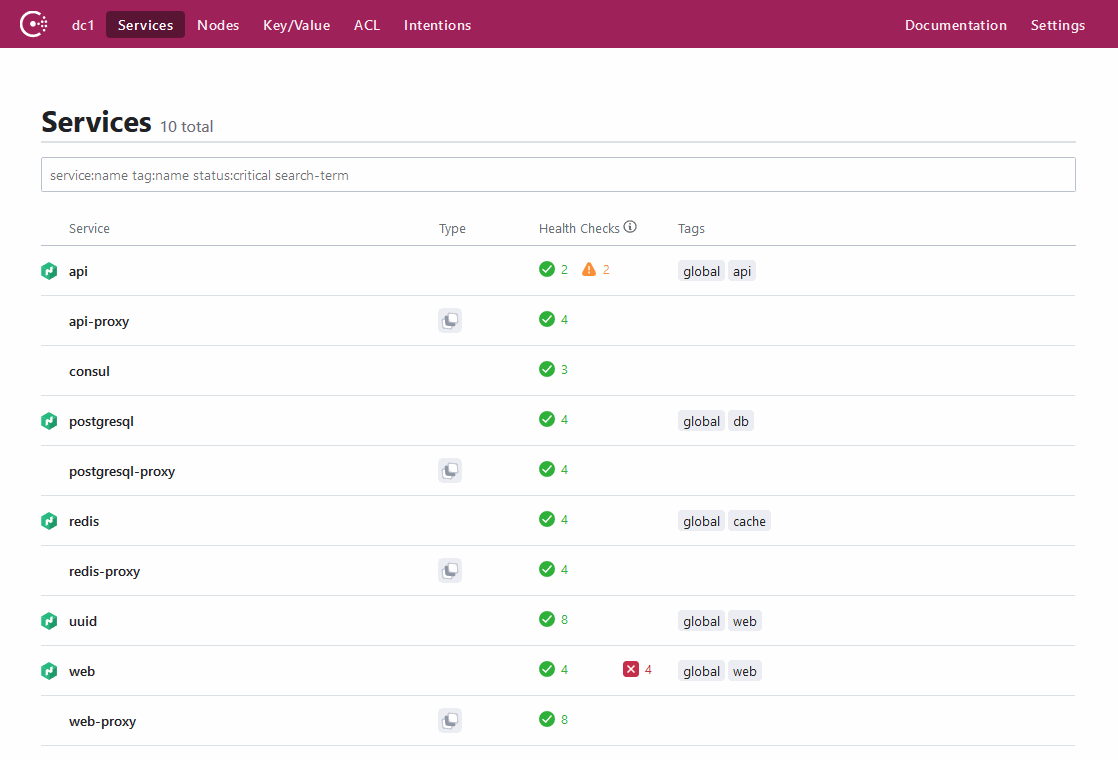Viewport: 1118px width, 760px height.
Task: Click the redis-proxy proxy type icon
Action: [450, 571]
